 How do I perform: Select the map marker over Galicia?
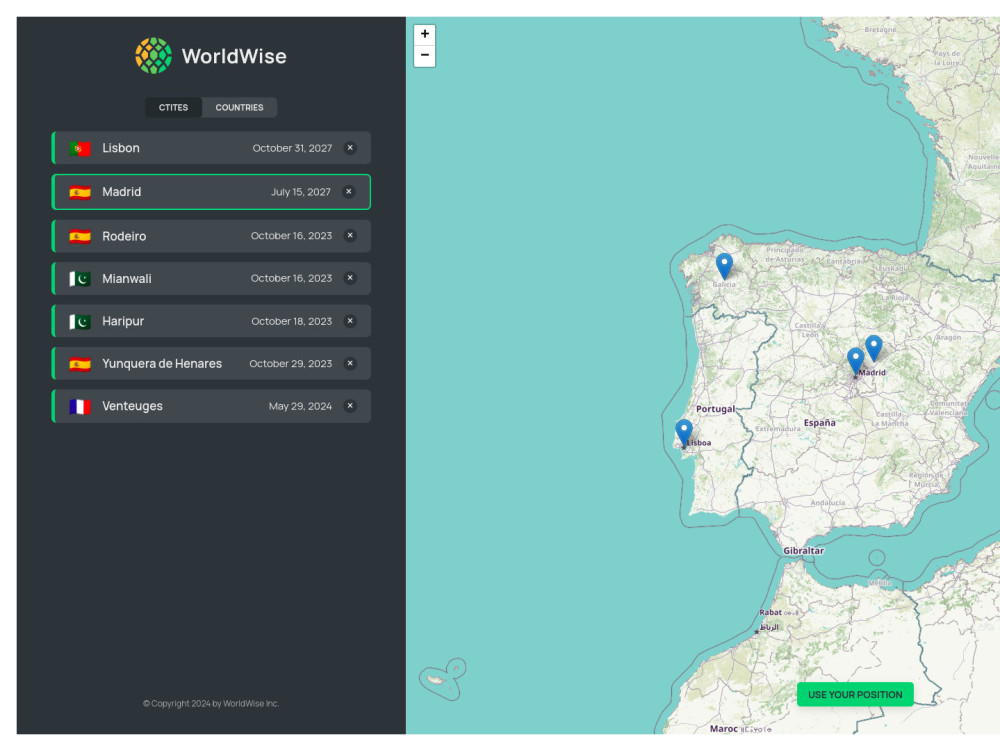point(724,266)
